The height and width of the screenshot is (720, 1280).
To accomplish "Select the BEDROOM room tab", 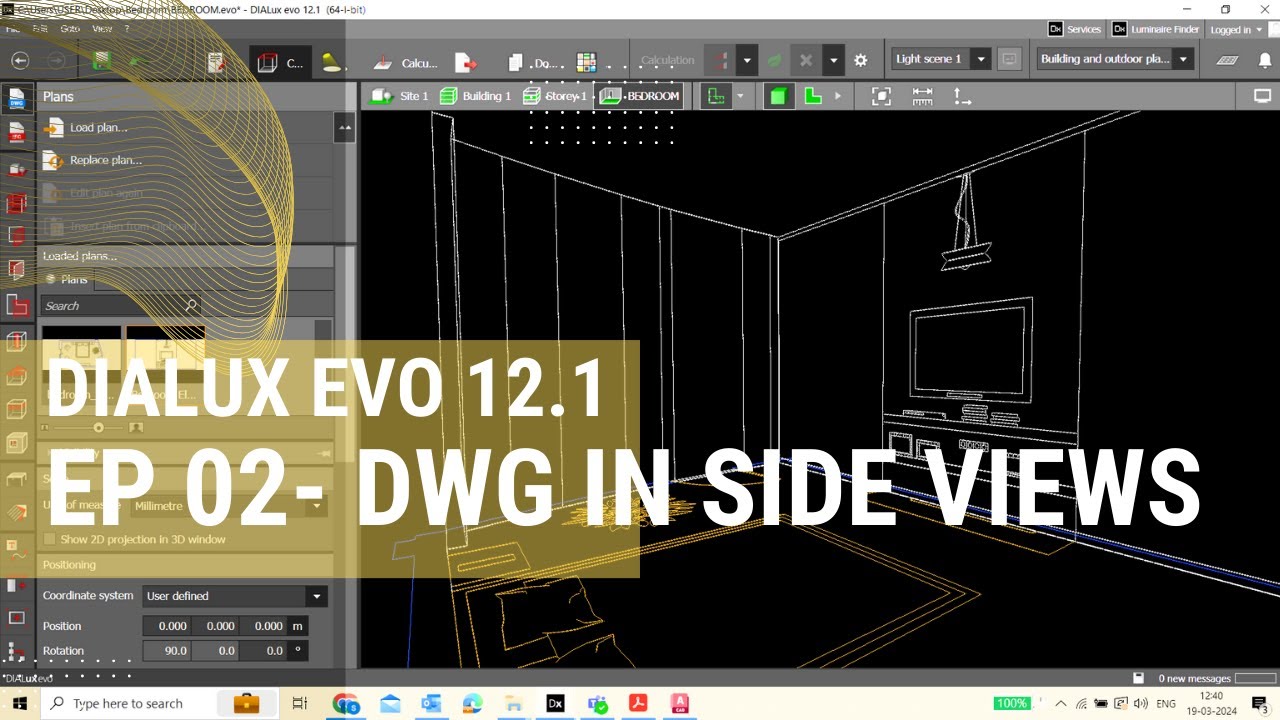I will click(x=640, y=96).
